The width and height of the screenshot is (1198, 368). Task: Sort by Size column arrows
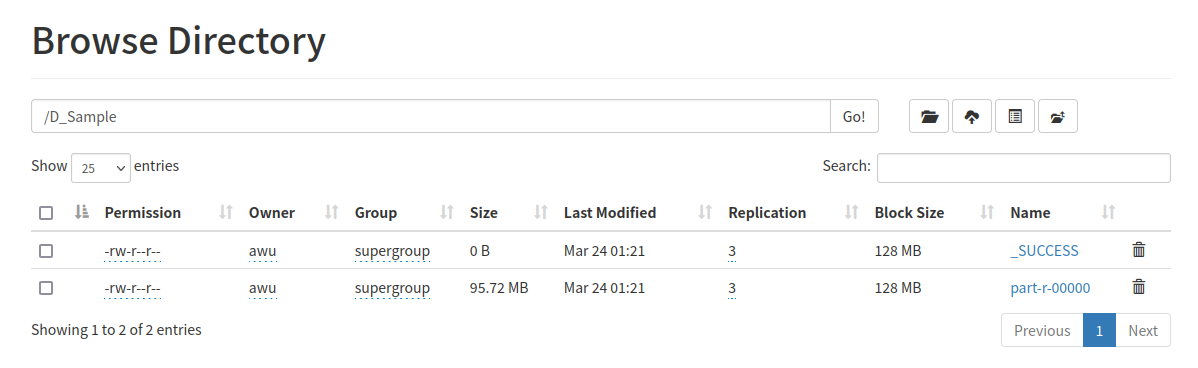(541, 212)
